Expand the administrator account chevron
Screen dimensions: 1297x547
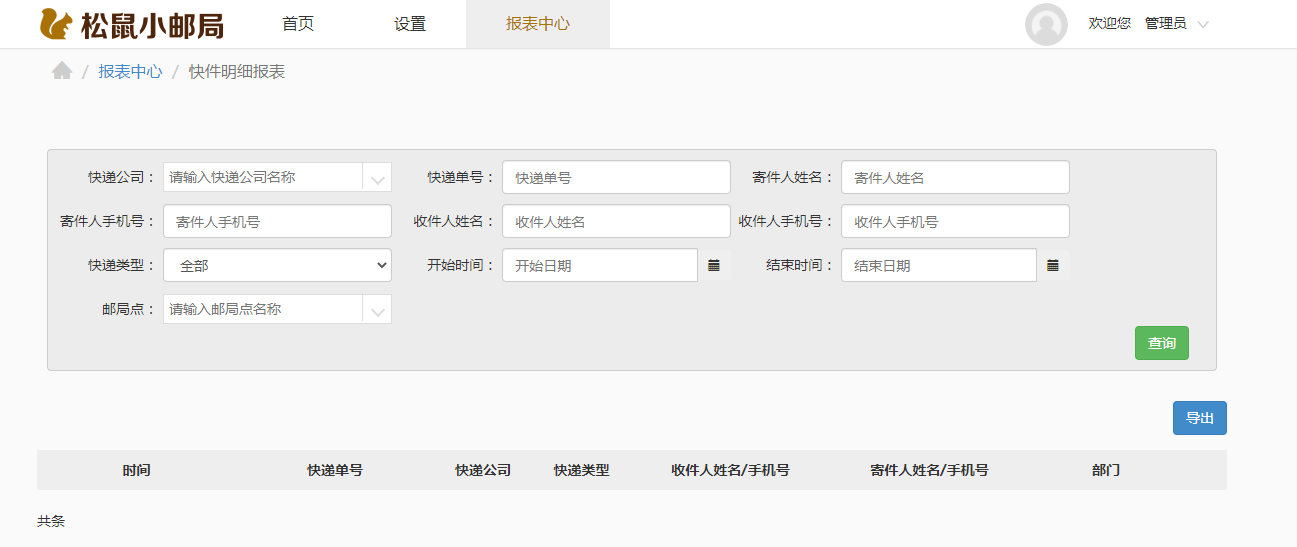coord(1203,24)
